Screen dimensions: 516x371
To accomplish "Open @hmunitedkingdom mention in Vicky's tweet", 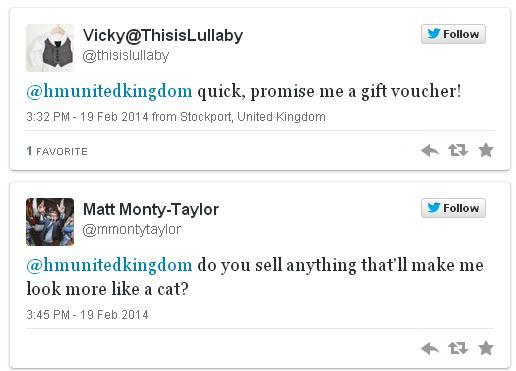I will point(109,91).
